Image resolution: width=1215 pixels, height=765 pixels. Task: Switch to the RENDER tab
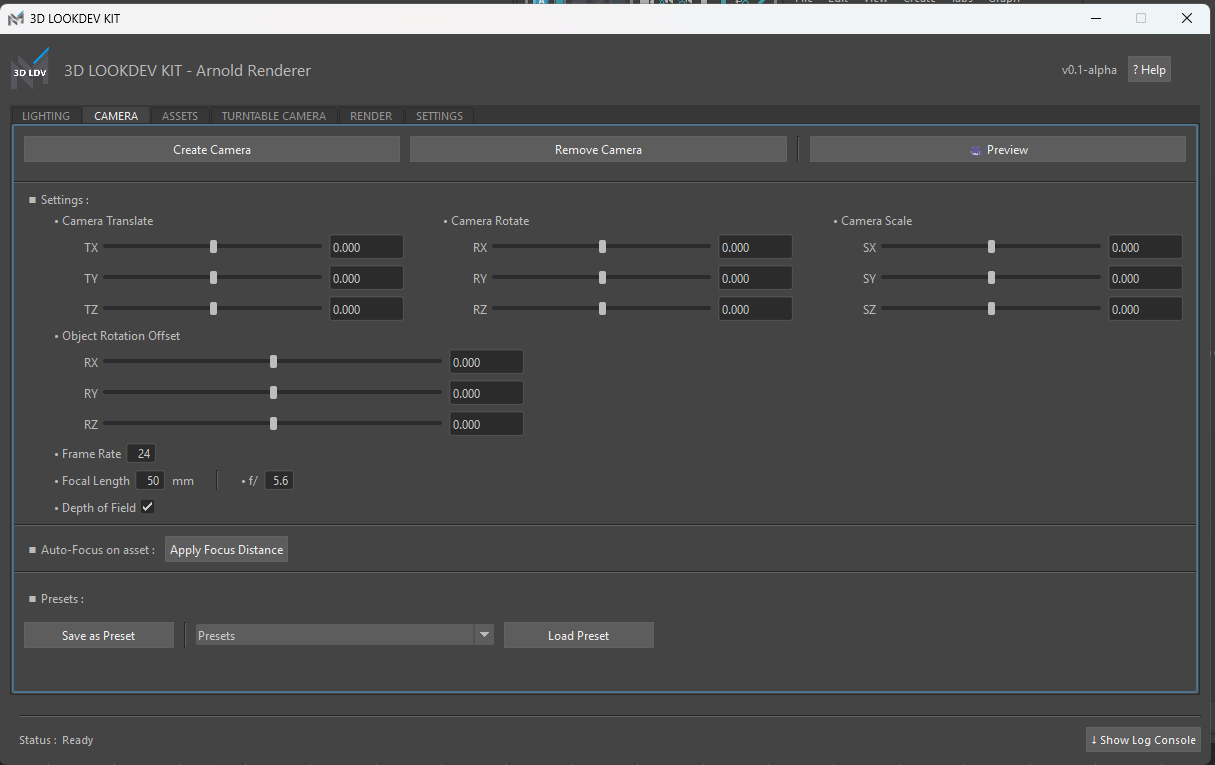(x=371, y=116)
